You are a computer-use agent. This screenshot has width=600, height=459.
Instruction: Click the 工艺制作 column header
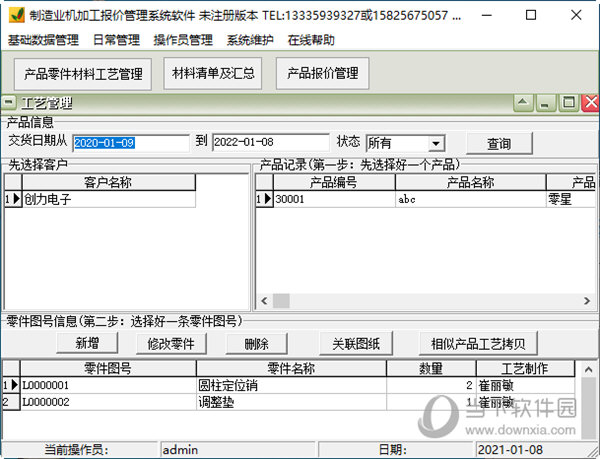coord(525,368)
